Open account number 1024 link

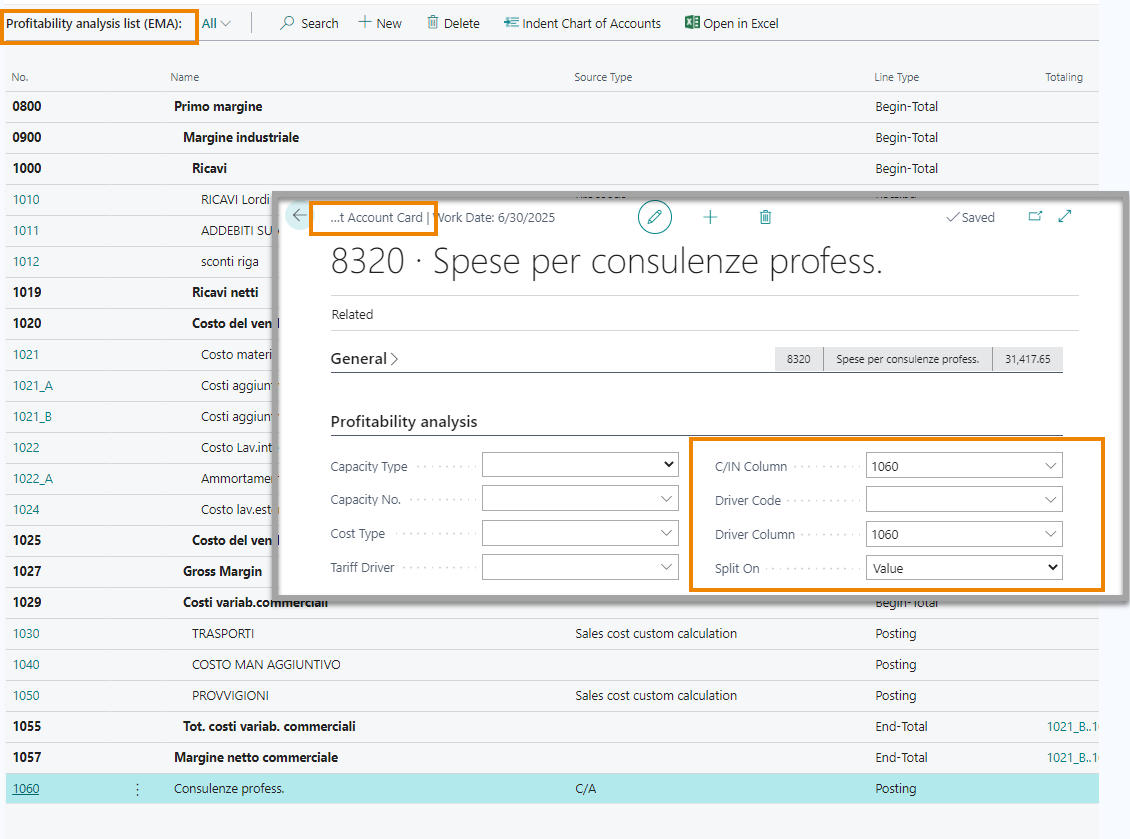tap(26, 510)
